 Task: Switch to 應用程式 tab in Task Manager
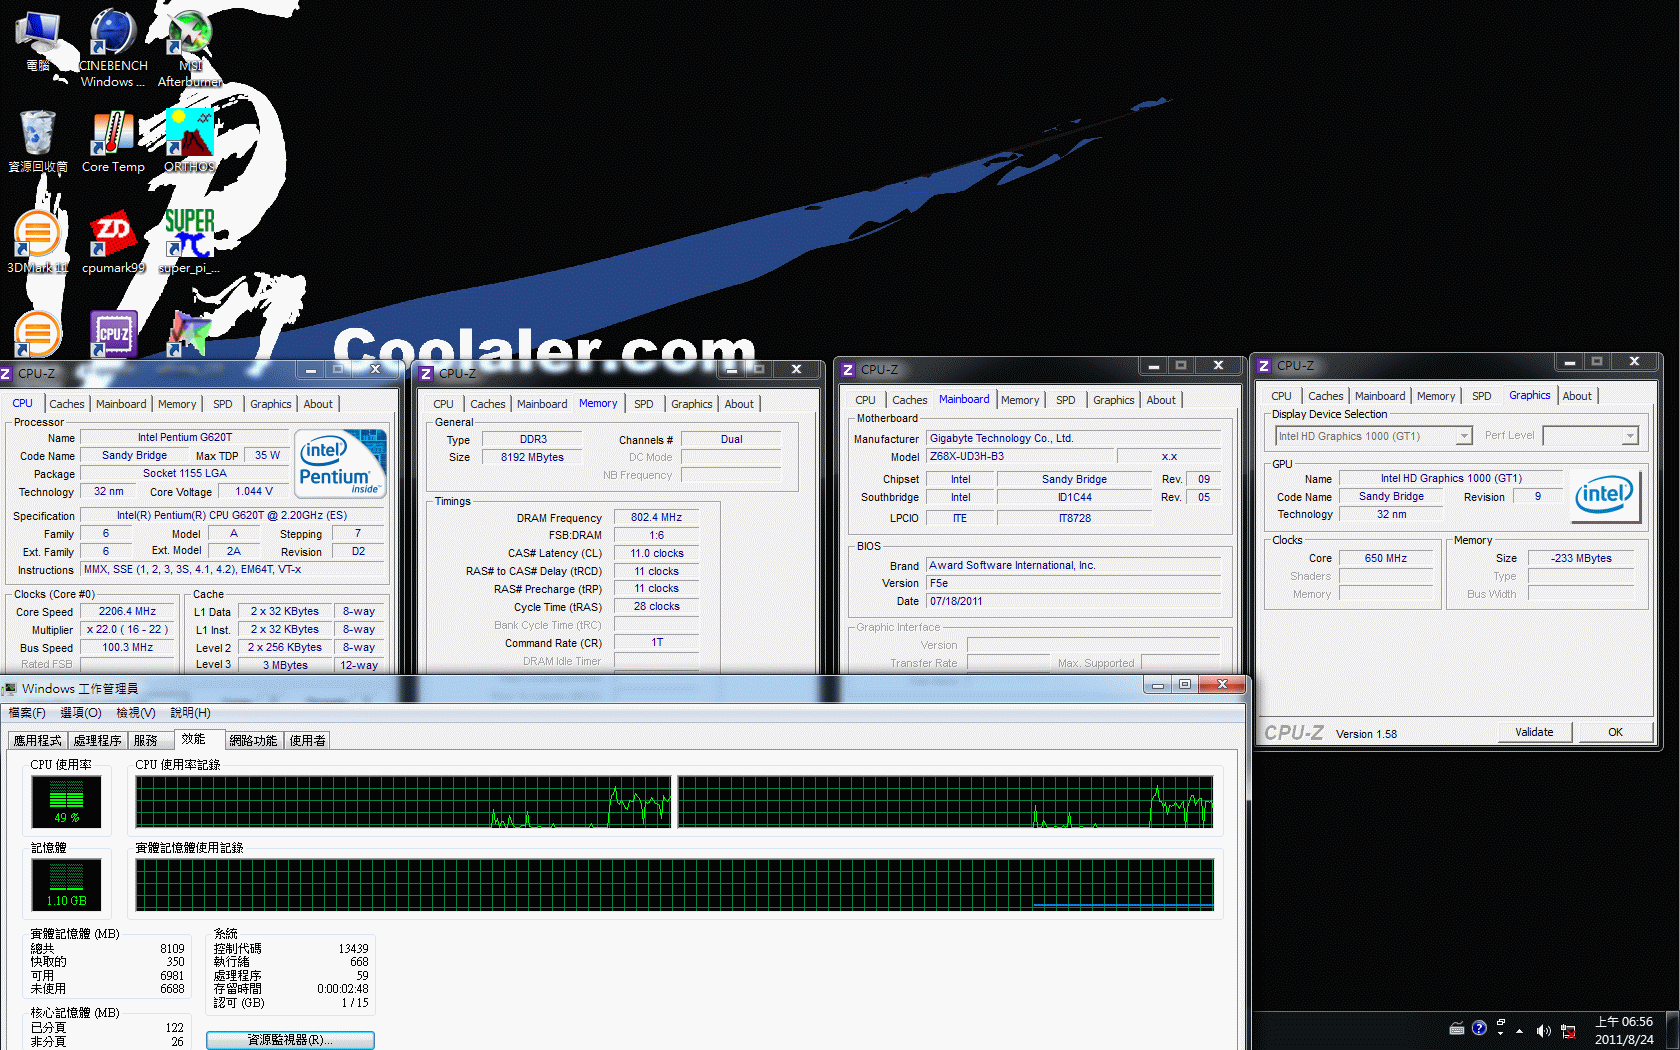point(37,741)
